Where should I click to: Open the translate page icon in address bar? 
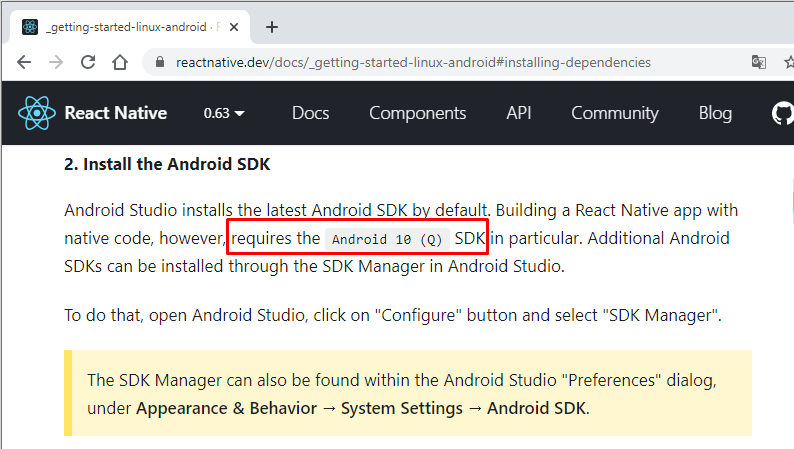pos(759,62)
